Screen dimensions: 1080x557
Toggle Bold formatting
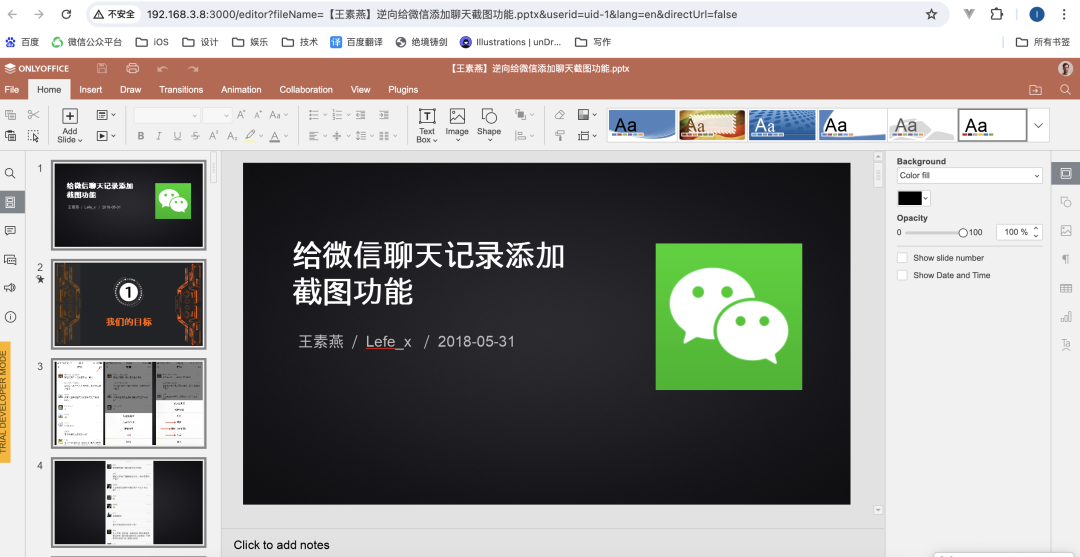pyautogui.click(x=141, y=136)
